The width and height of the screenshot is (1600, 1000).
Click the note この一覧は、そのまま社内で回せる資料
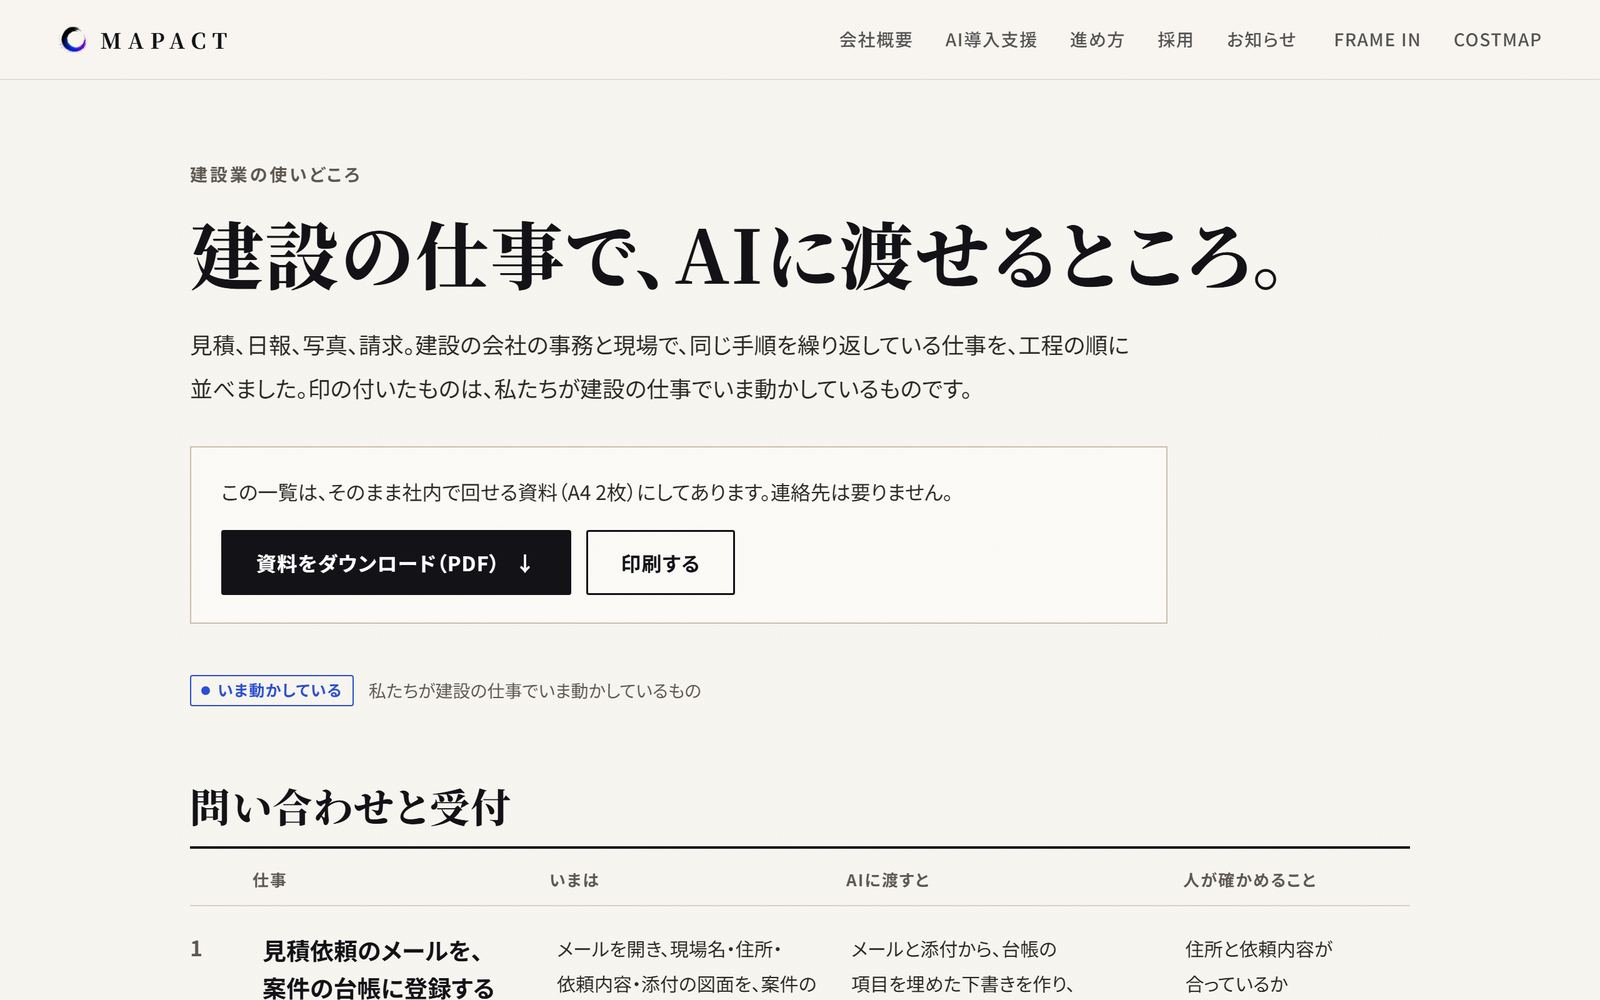[x=587, y=492]
